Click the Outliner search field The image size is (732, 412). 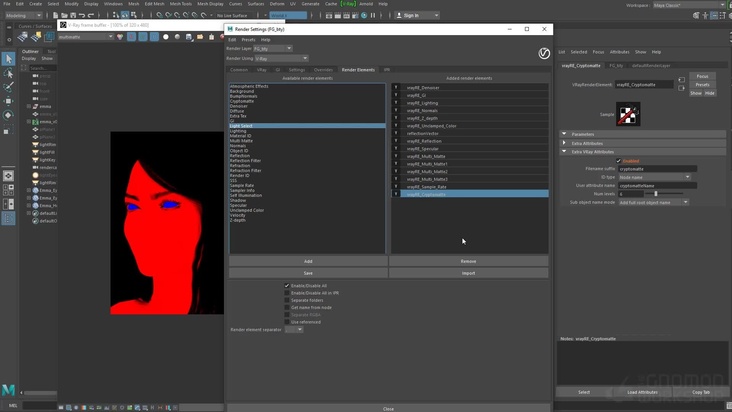coord(42,68)
